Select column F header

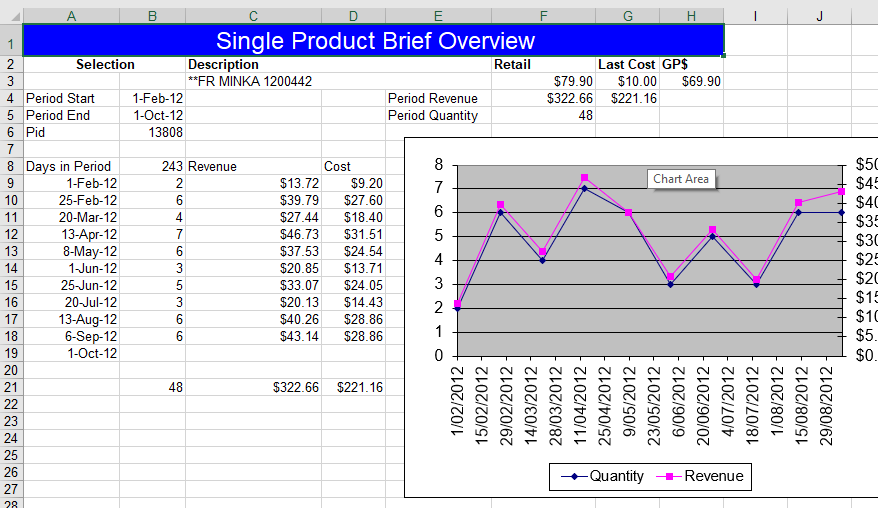pos(543,16)
